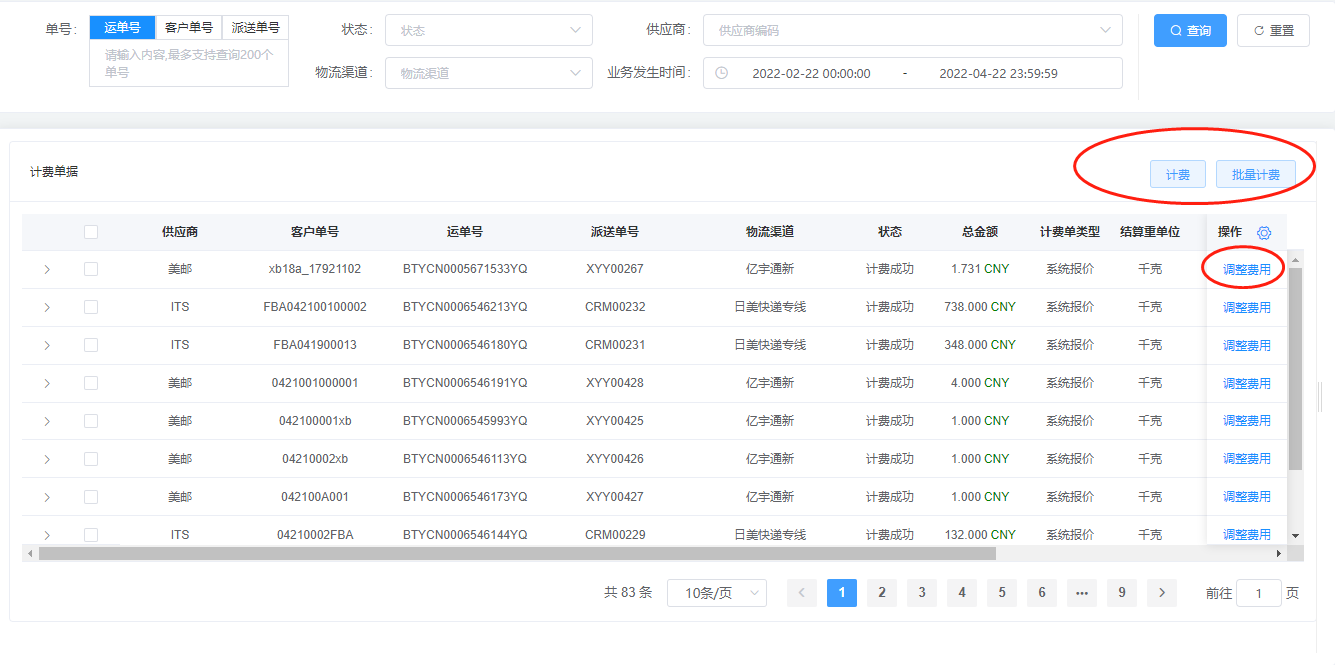
Task: Click the 总金额 column header
Action: (980, 232)
